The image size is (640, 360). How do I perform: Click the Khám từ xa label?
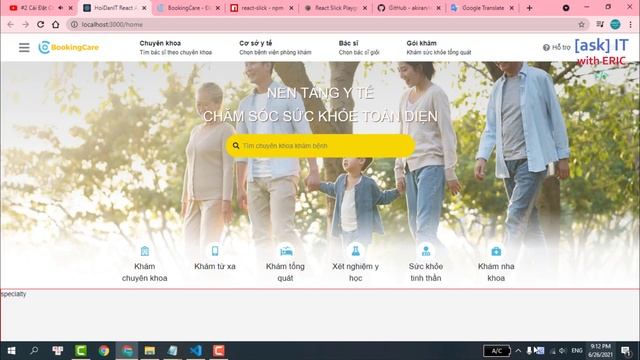pyautogui.click(x=215, y=267)
